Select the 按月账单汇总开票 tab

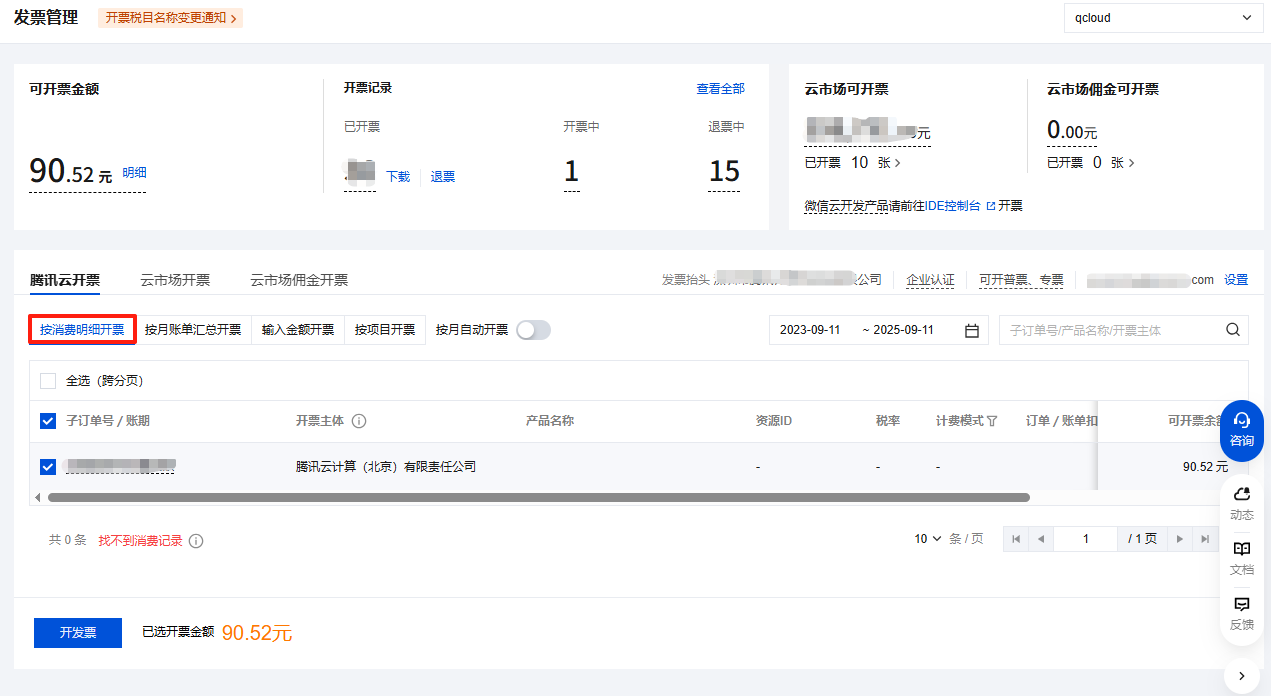coord(193,330)
